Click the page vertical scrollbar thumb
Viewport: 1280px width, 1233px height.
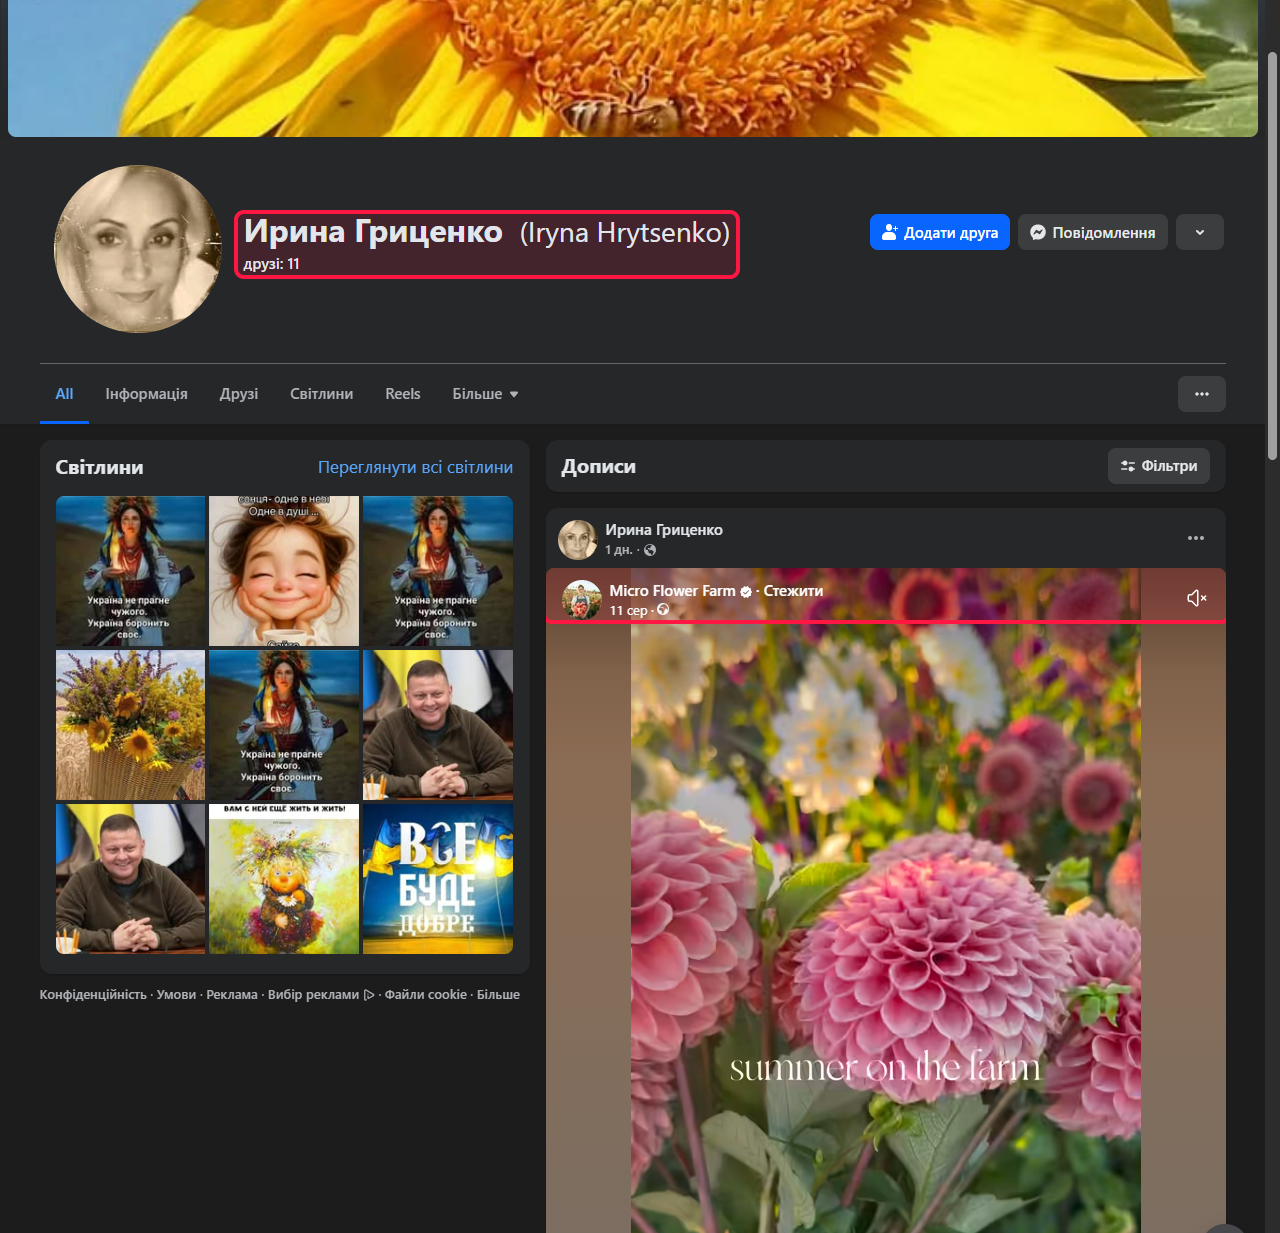[x=1272, y=255]
